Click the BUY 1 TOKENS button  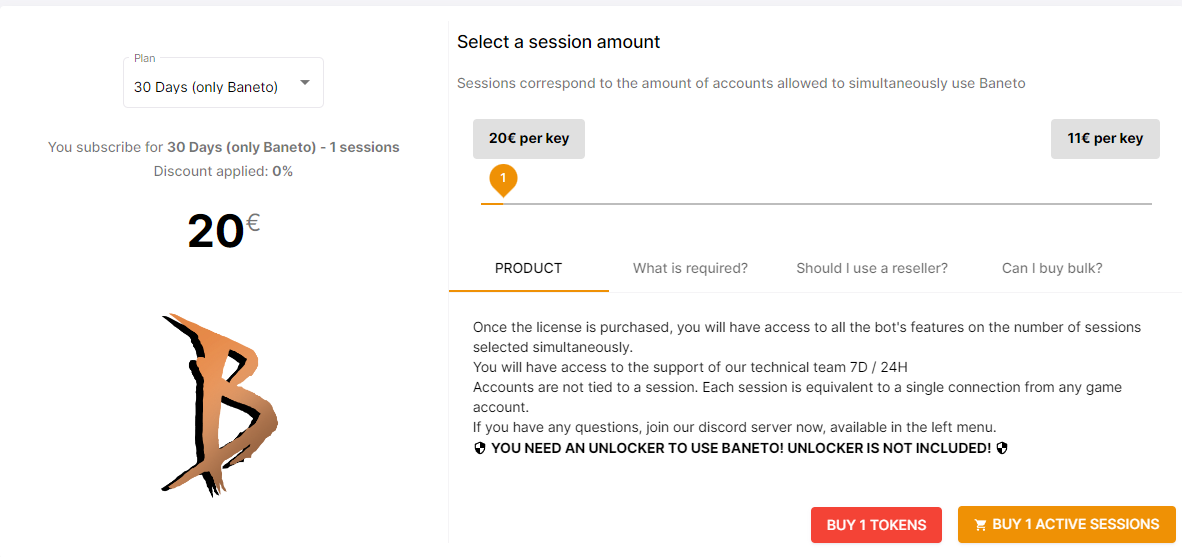tap(877, 525)
